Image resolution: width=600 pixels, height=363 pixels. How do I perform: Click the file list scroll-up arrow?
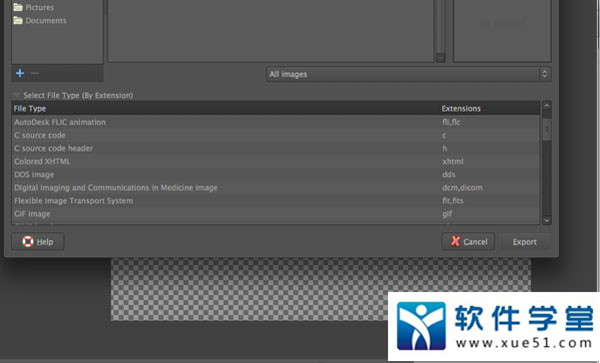(x=546, y=106)
